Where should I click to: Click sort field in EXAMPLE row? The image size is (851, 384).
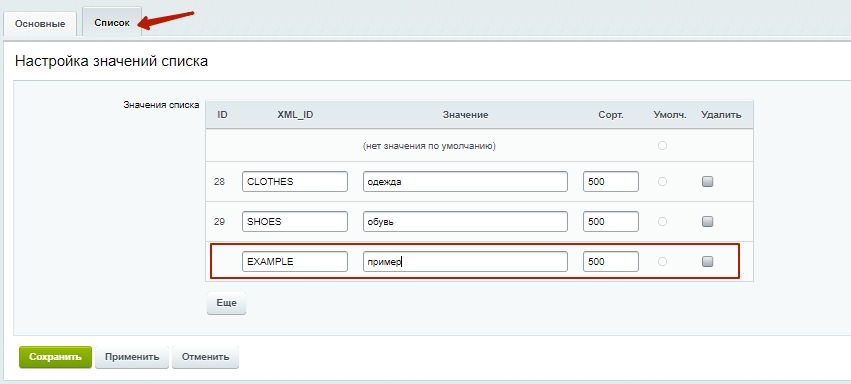click(611, 261)
